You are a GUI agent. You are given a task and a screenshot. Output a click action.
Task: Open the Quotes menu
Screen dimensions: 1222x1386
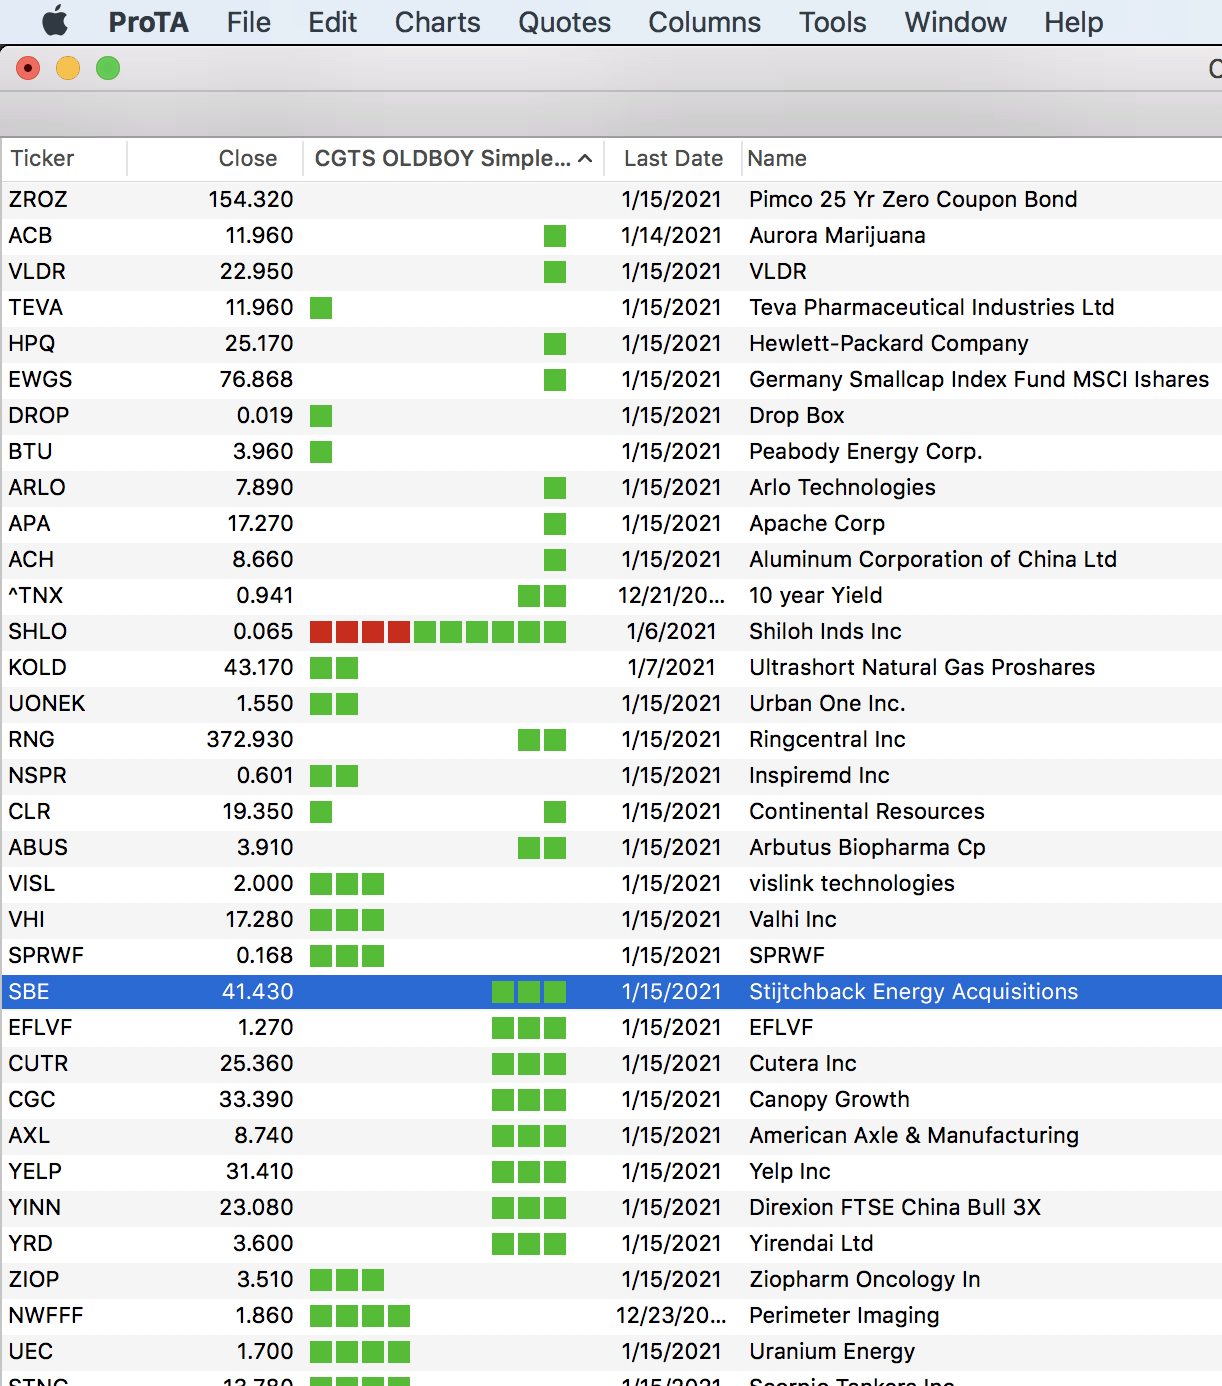(564, 22)
